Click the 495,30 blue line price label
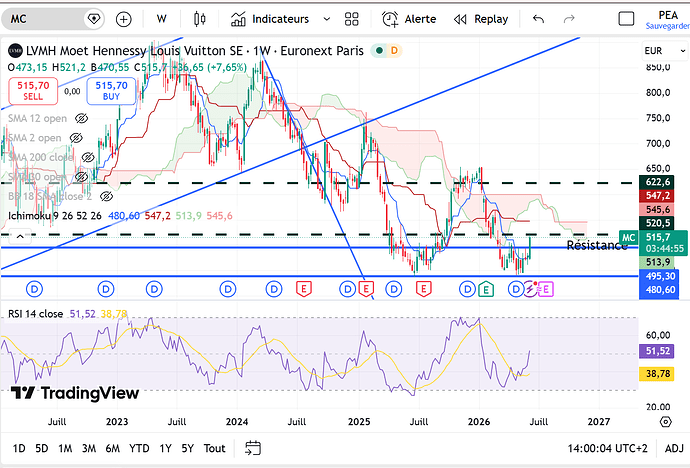 [x=658, y=276]
